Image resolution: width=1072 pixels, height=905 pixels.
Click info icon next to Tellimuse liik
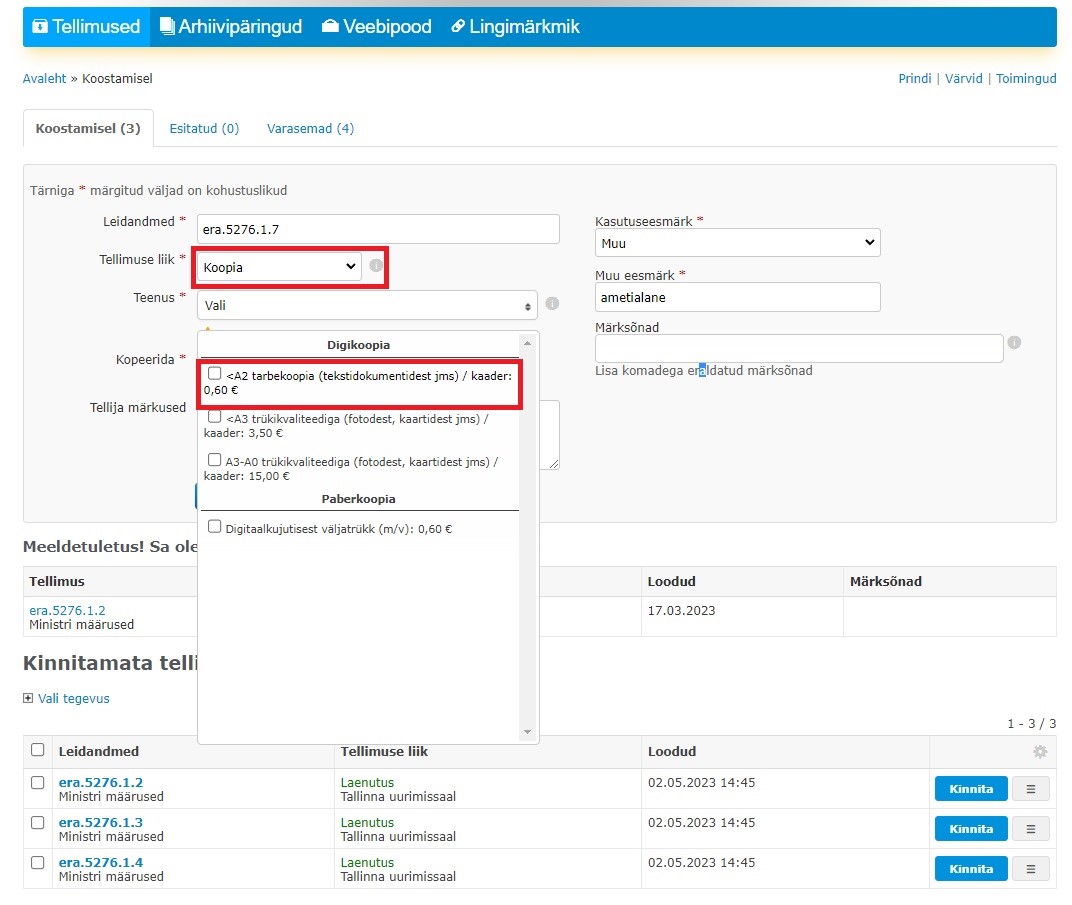pyautogui.click(x=376, y=266)
